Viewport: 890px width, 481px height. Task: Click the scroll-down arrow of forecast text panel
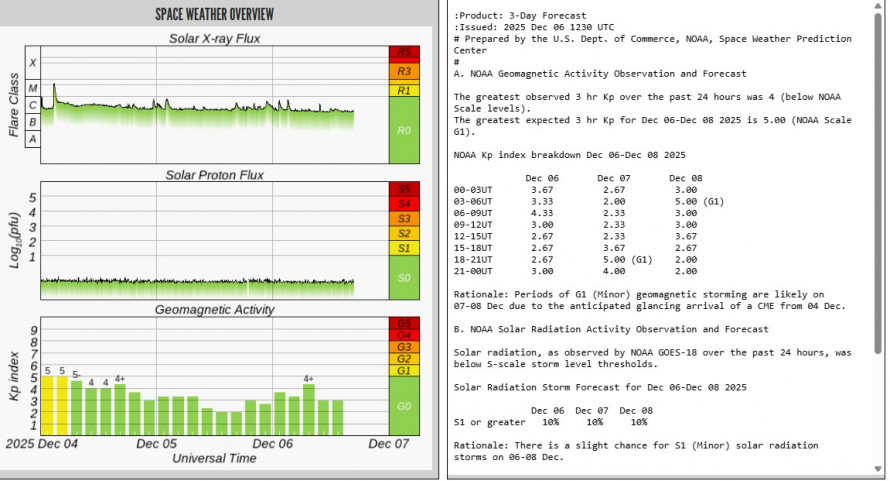click(879, 473)
